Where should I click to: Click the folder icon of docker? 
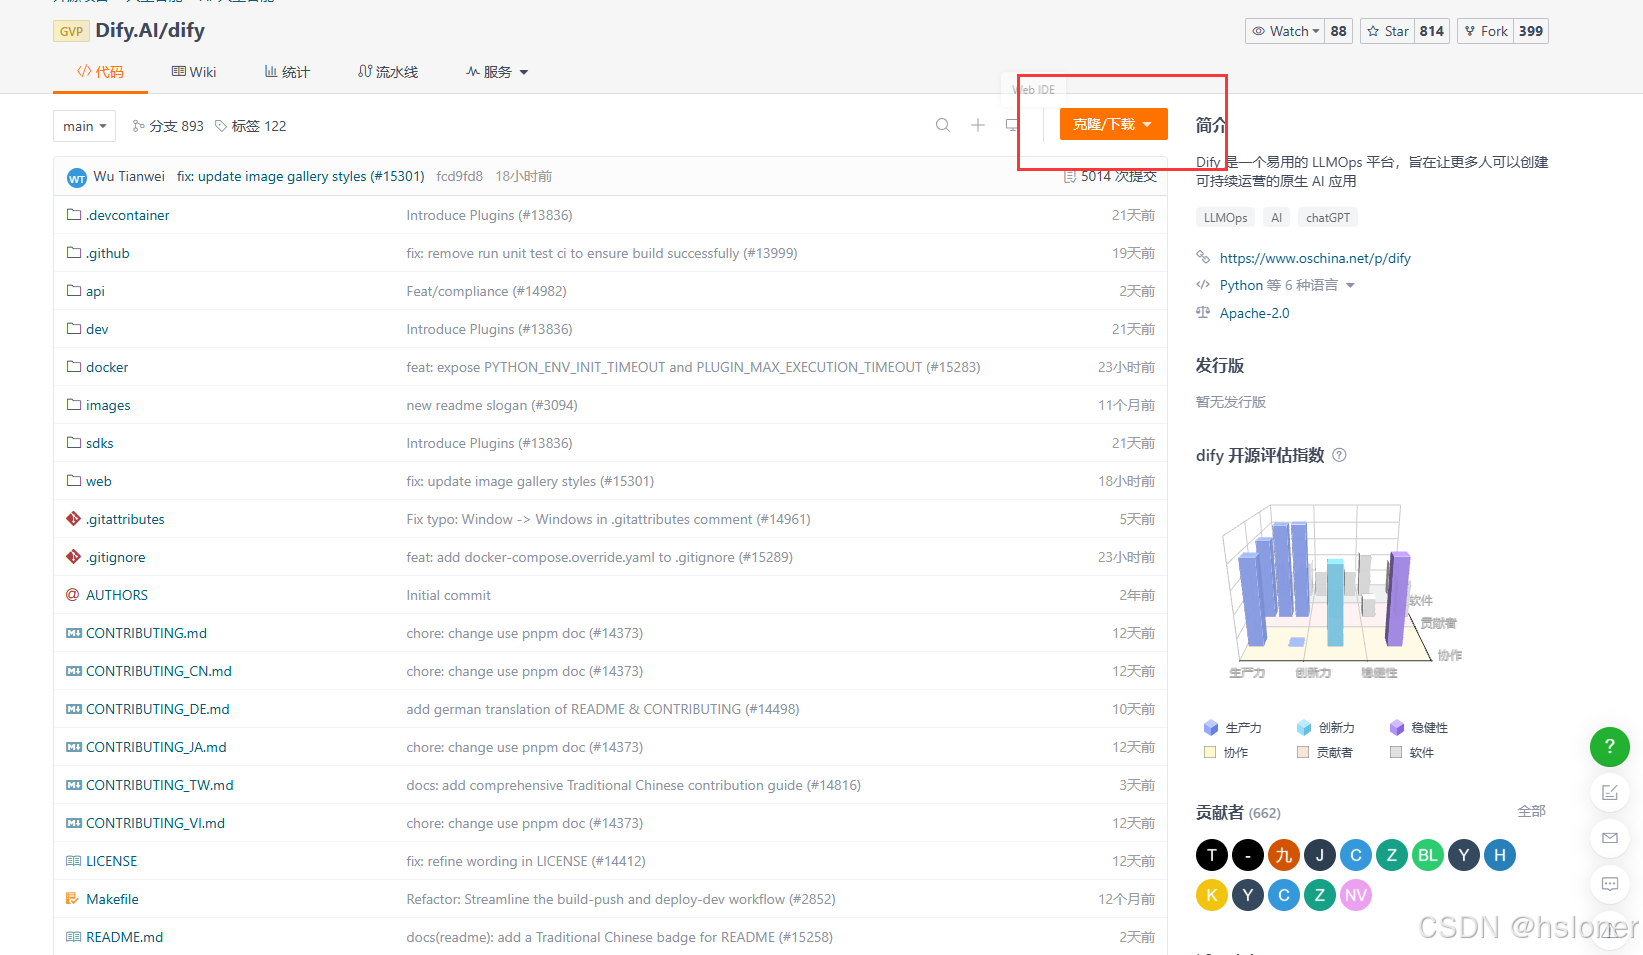pos(73,367)
